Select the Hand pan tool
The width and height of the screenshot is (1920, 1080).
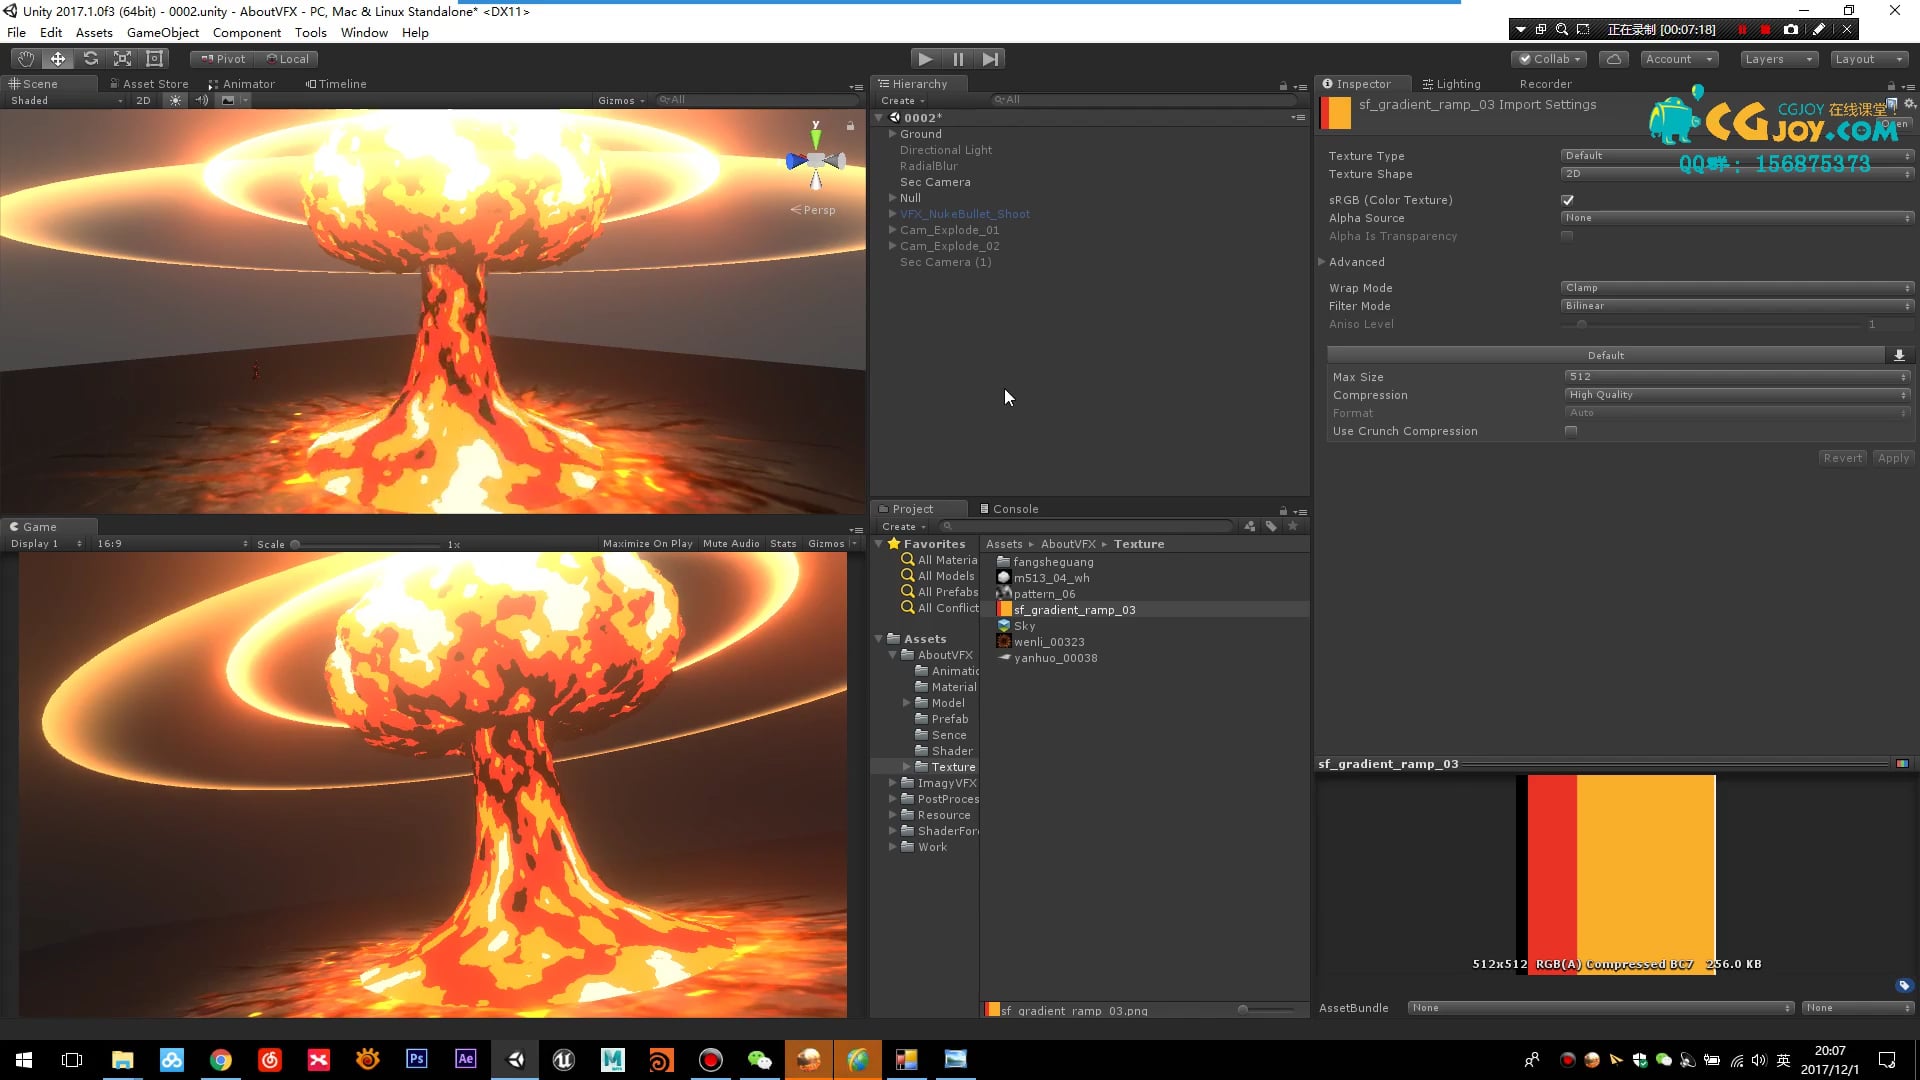[x=25, y=58]
